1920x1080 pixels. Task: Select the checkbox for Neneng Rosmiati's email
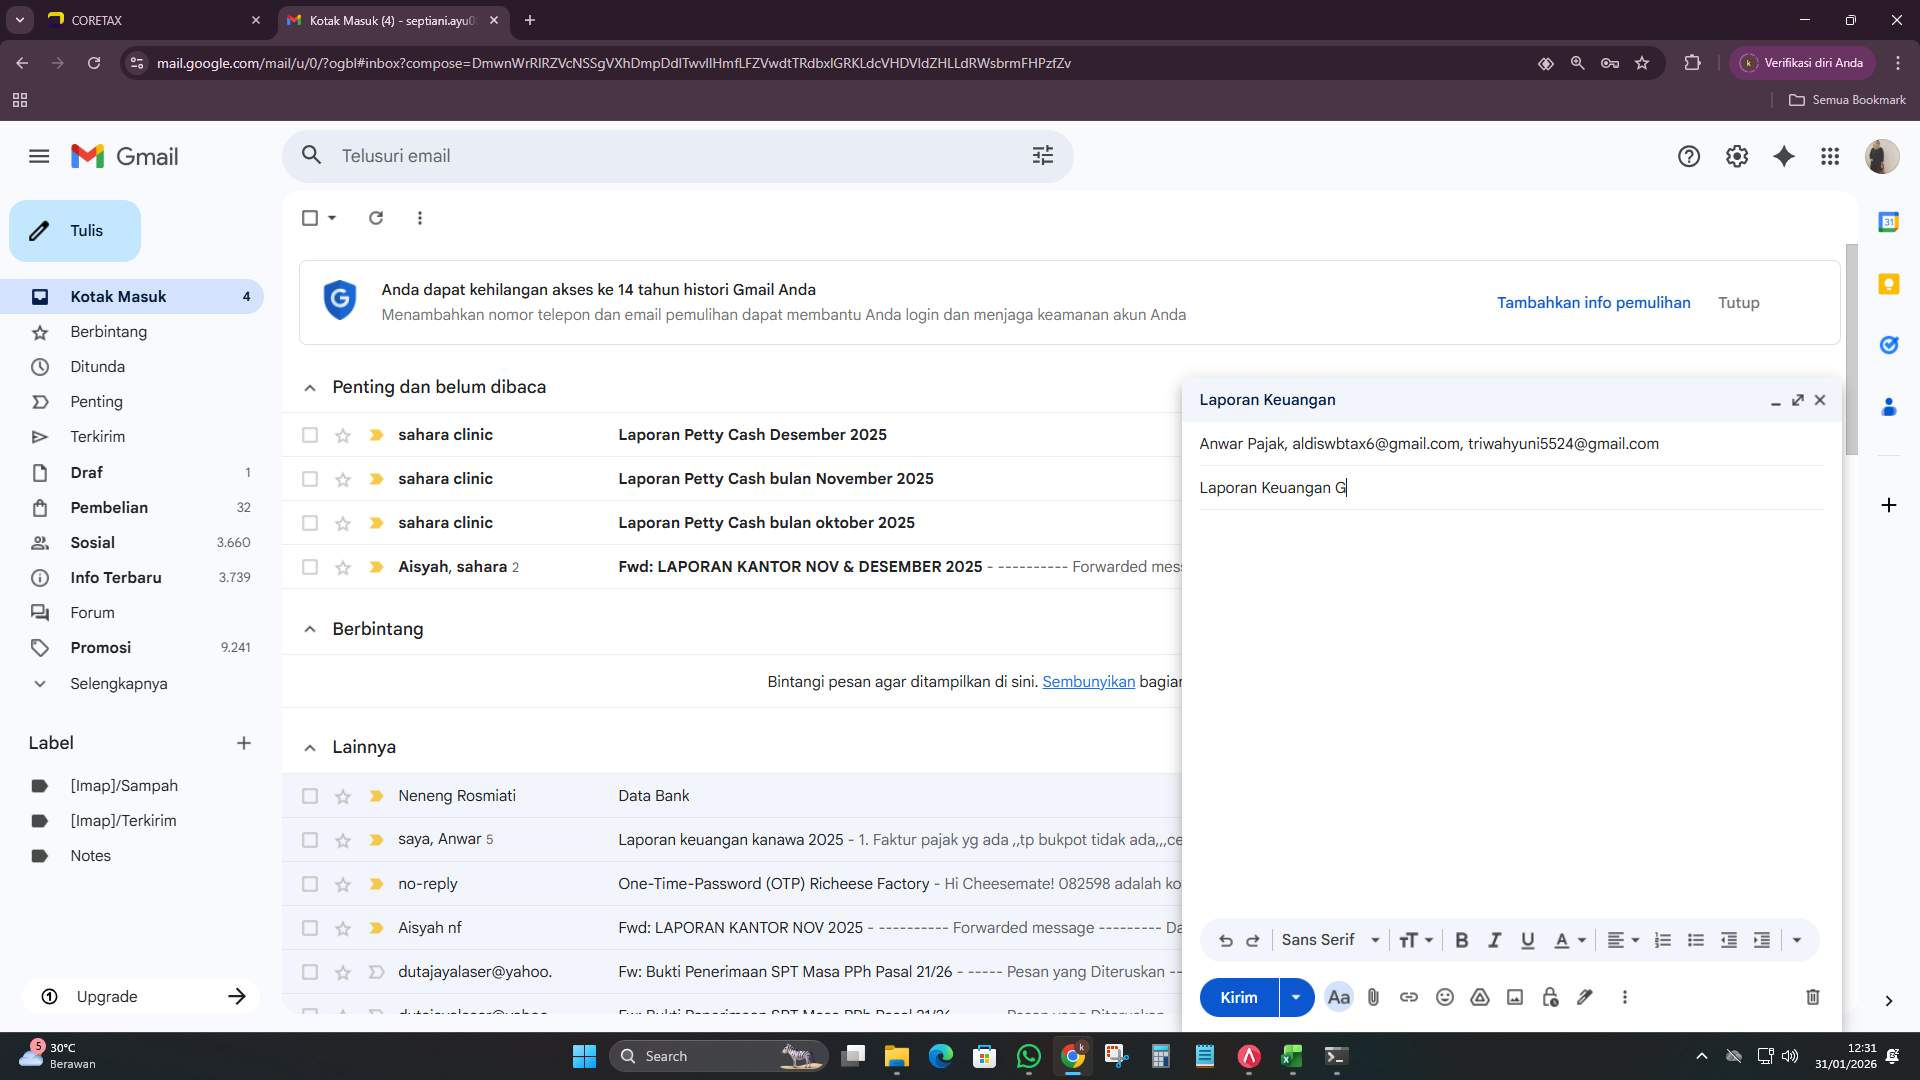pos(310,796)
